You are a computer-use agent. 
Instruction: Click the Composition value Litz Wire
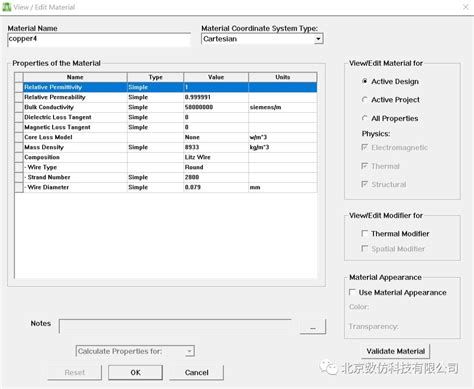pos(216,157)
